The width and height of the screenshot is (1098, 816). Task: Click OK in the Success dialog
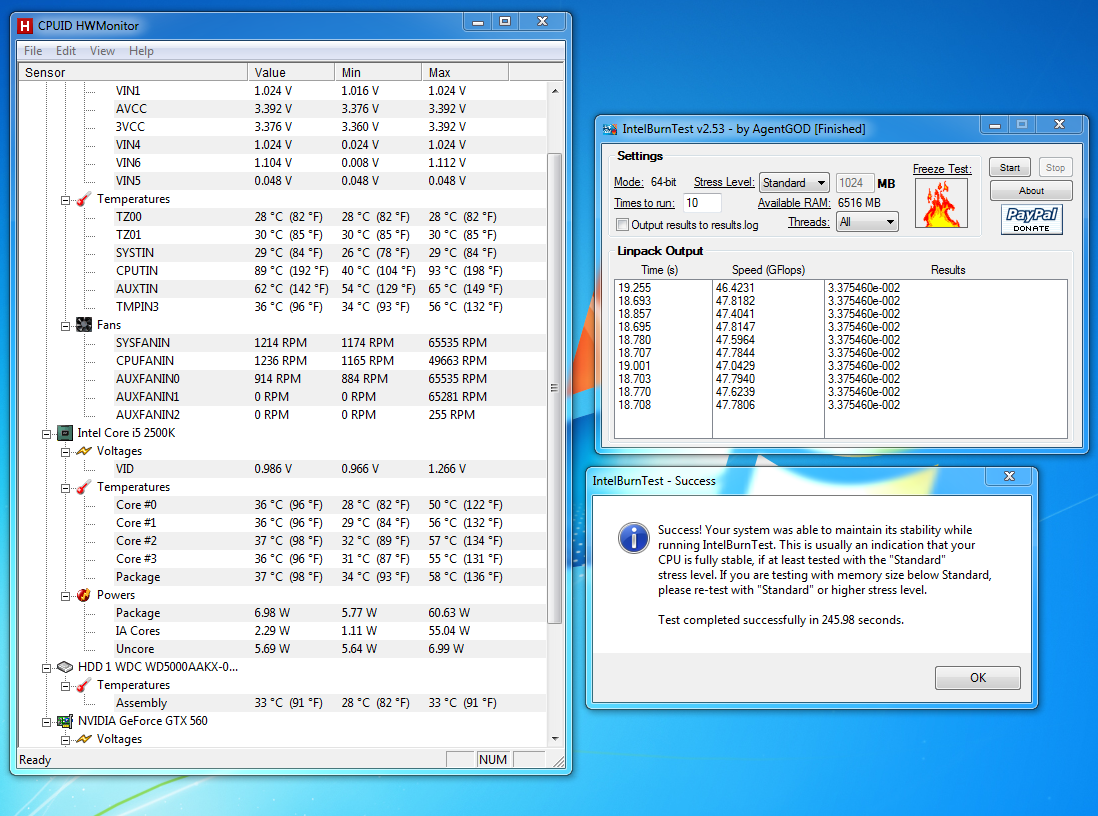pyautogui.click(x=978, y=678)
